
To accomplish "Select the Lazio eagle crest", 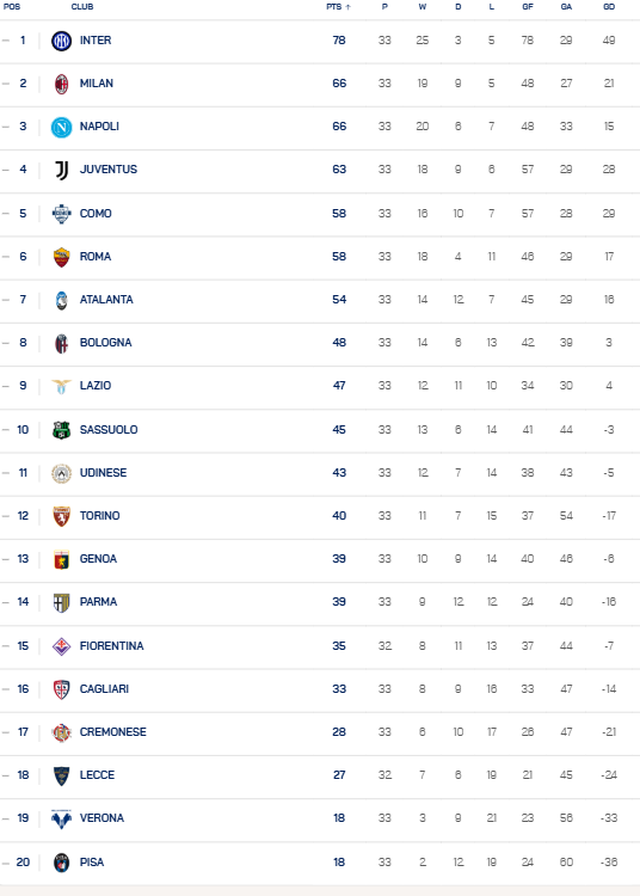I will pos(62,386).
